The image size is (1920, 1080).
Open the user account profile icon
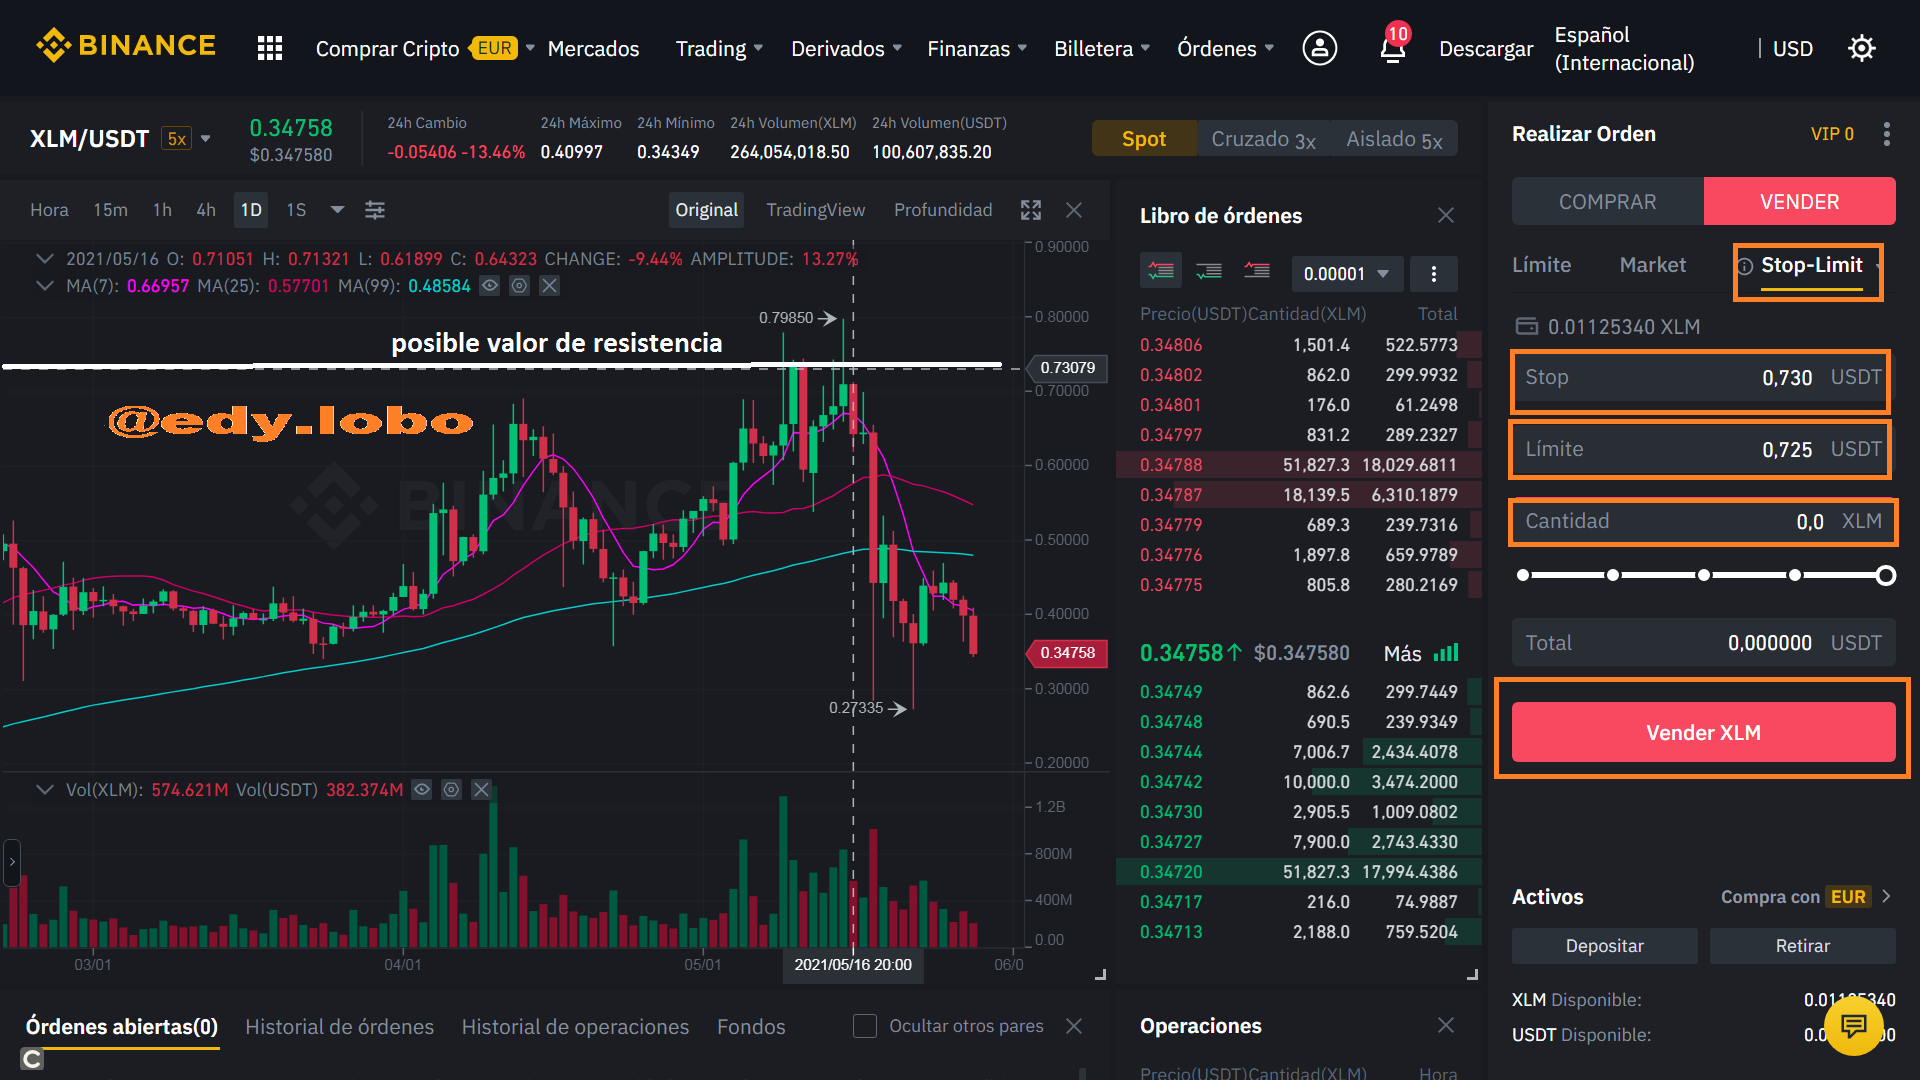point(1320,48)
